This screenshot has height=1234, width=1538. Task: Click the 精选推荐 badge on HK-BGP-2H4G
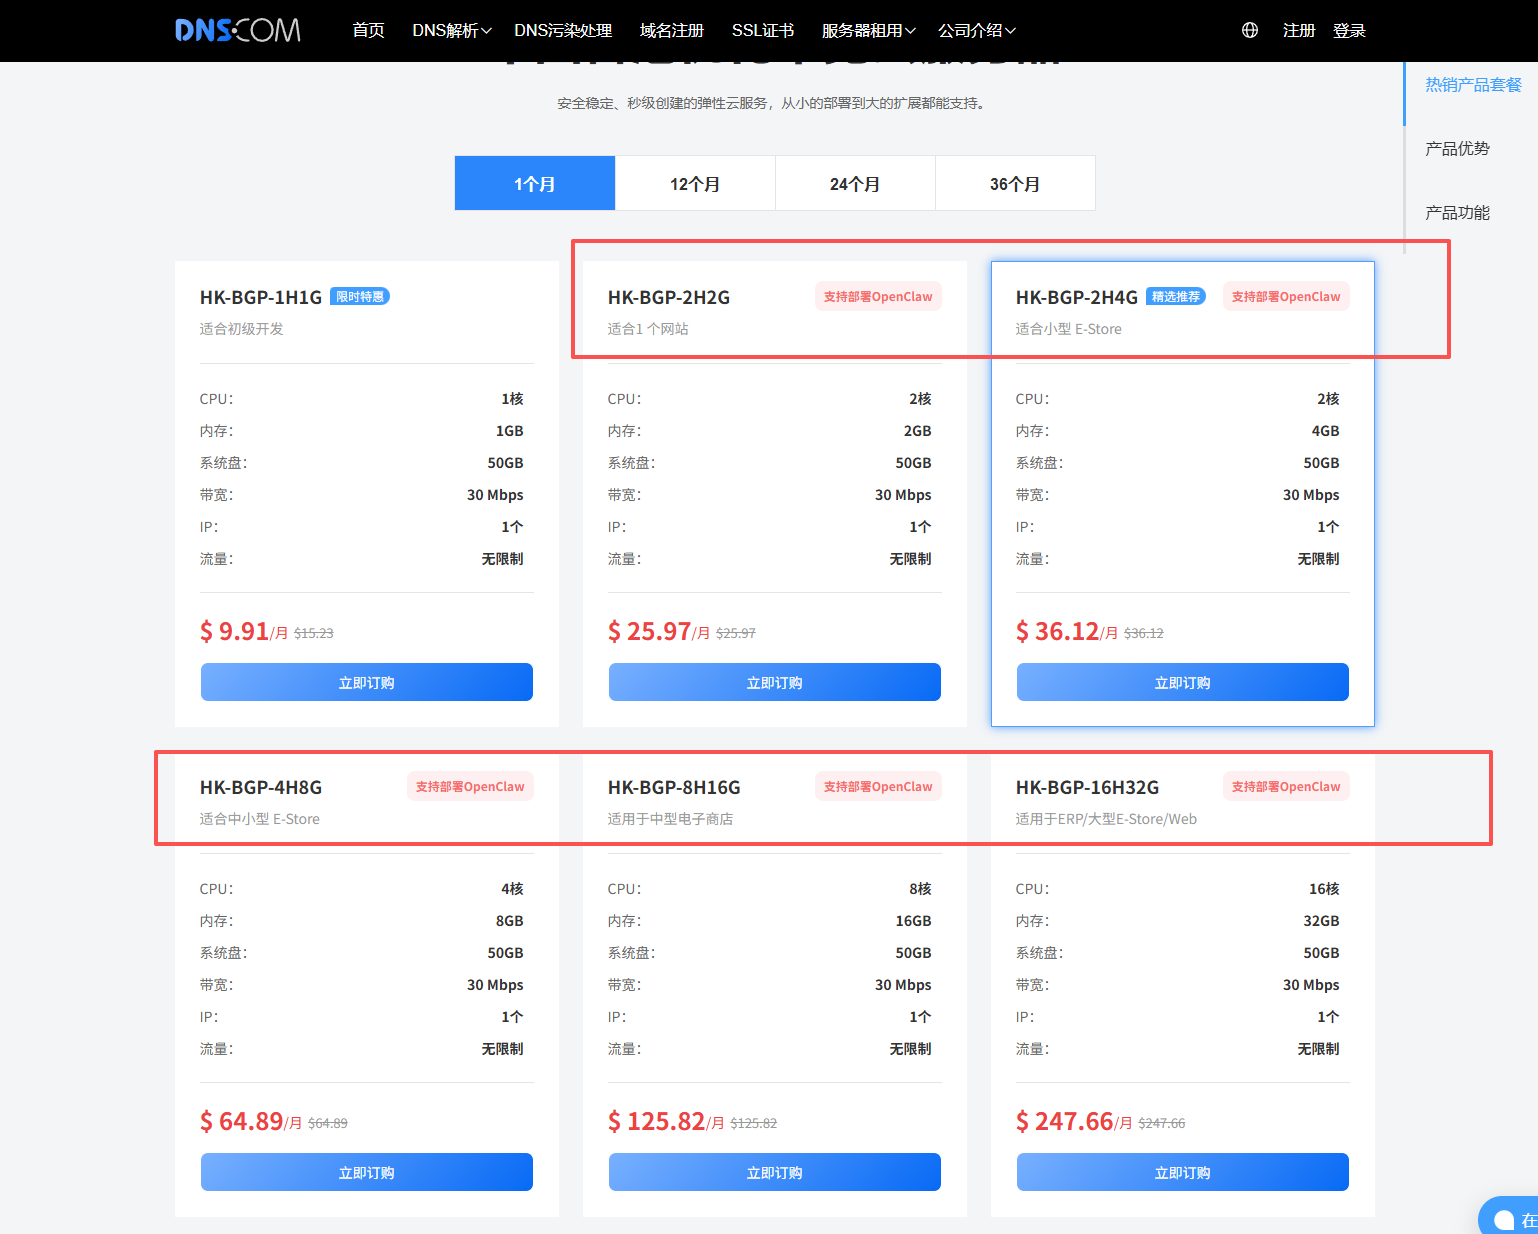pyautogui.click(x=1175, y=297)
